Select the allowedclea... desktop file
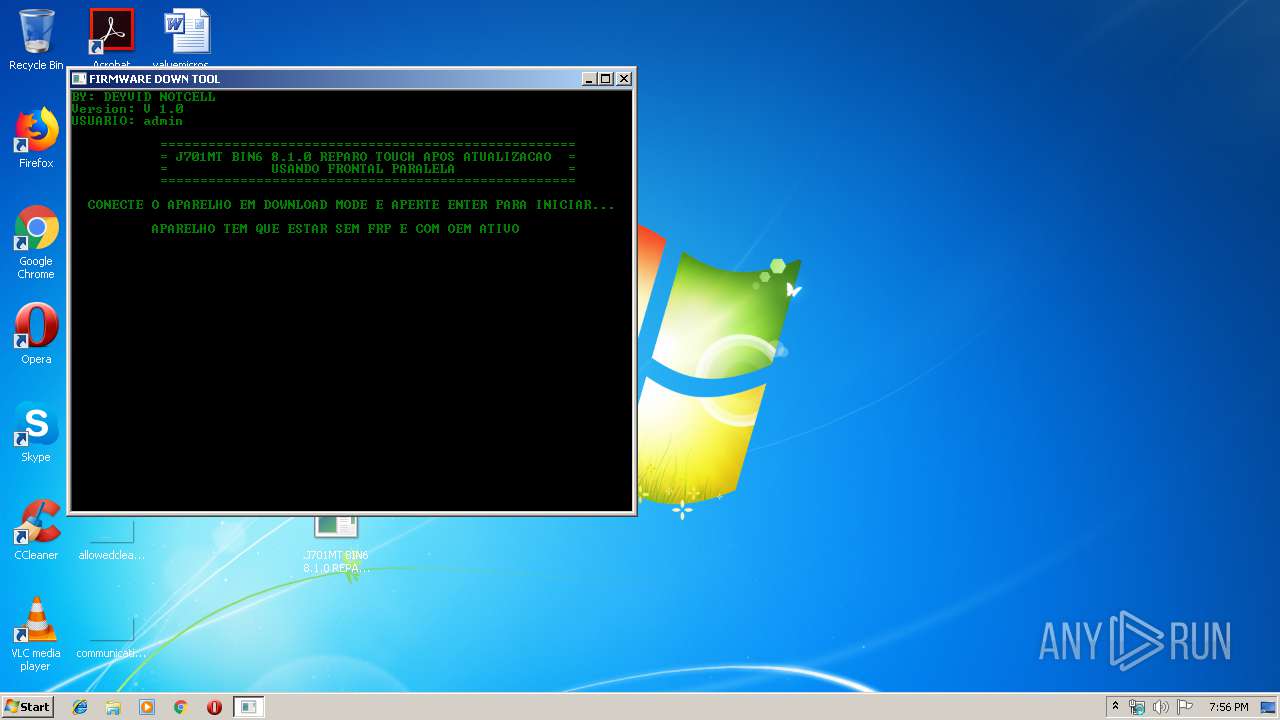This screenshot has width=1280, height=720. coord(111,540)
